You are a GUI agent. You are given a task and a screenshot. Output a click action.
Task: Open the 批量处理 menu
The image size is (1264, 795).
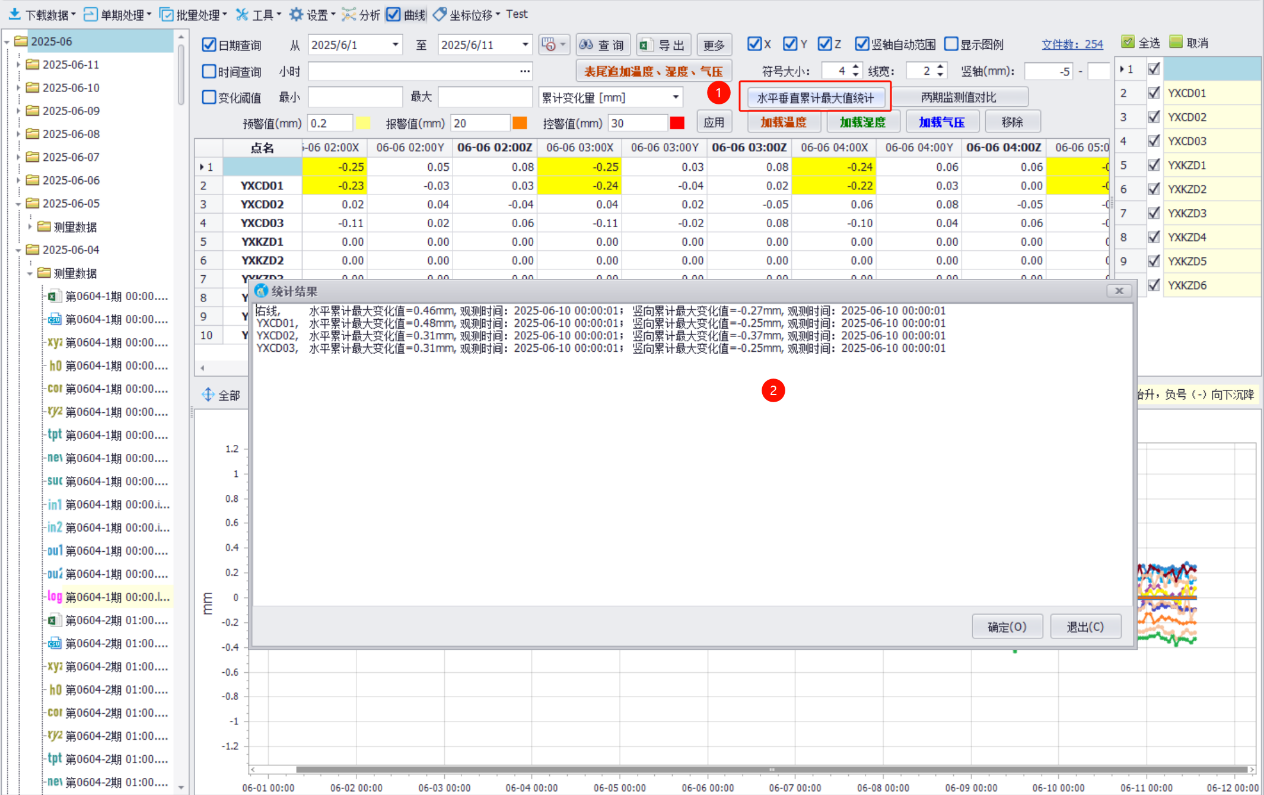coord(192,15)
